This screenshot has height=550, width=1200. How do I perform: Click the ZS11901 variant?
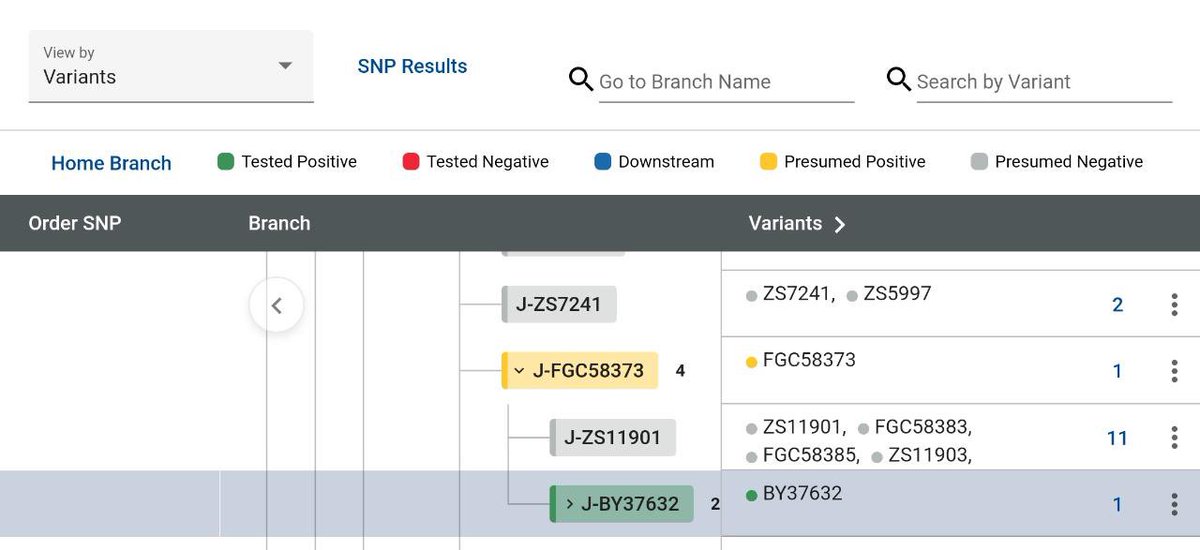[x=801, y=427]
